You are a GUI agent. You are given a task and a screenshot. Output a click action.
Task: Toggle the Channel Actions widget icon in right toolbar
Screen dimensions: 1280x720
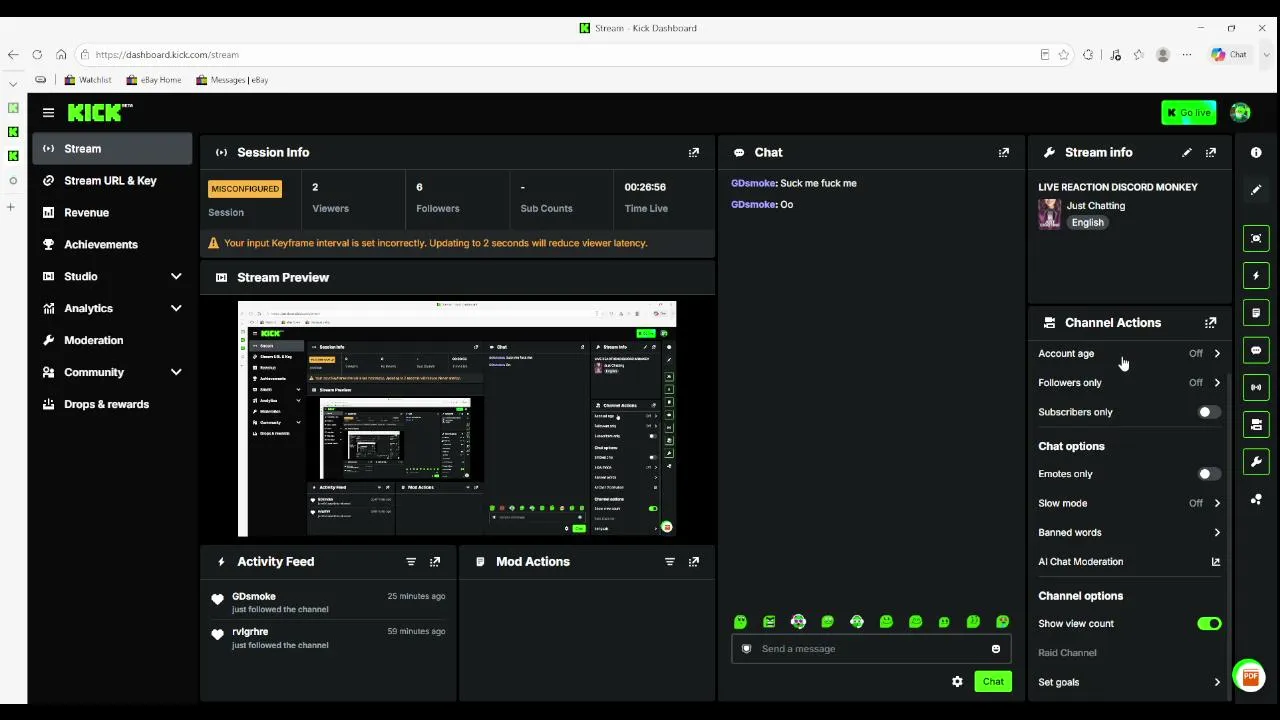tap(1256, 424)
